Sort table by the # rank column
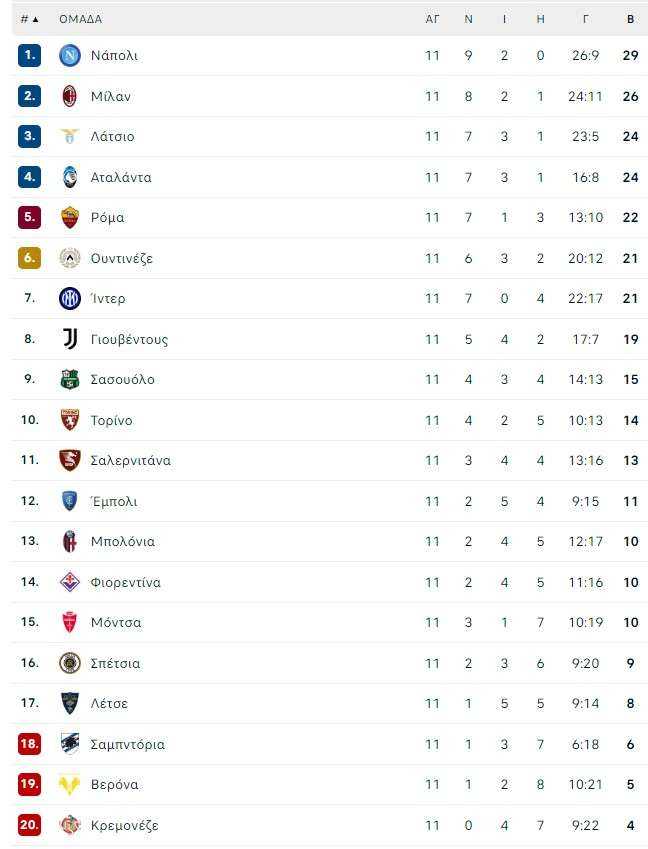The image size is (648, 849). [29, 19]
